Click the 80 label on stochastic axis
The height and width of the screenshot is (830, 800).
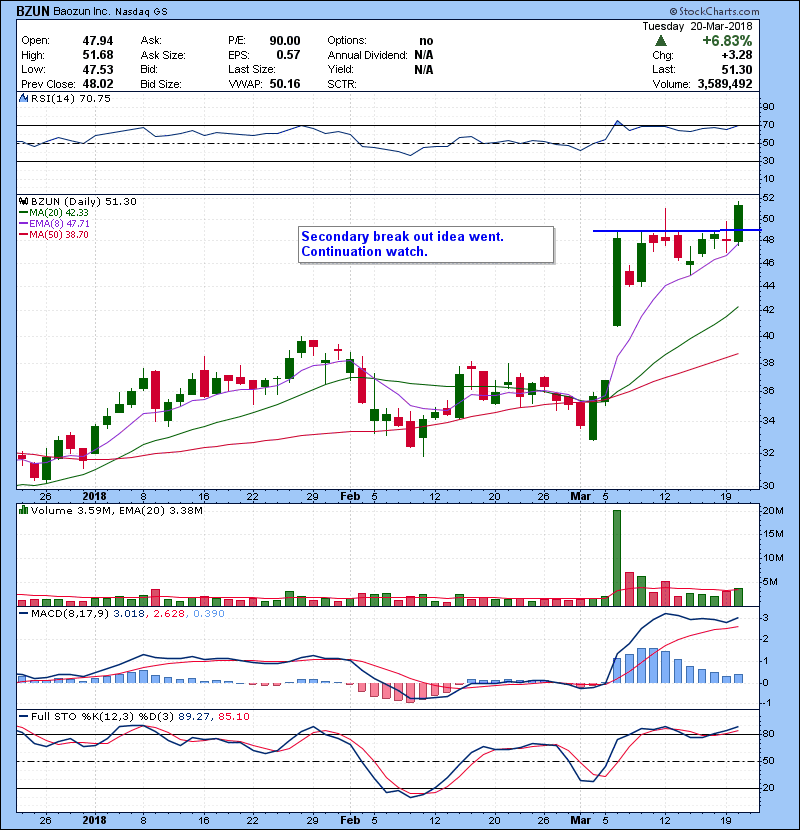768,734
